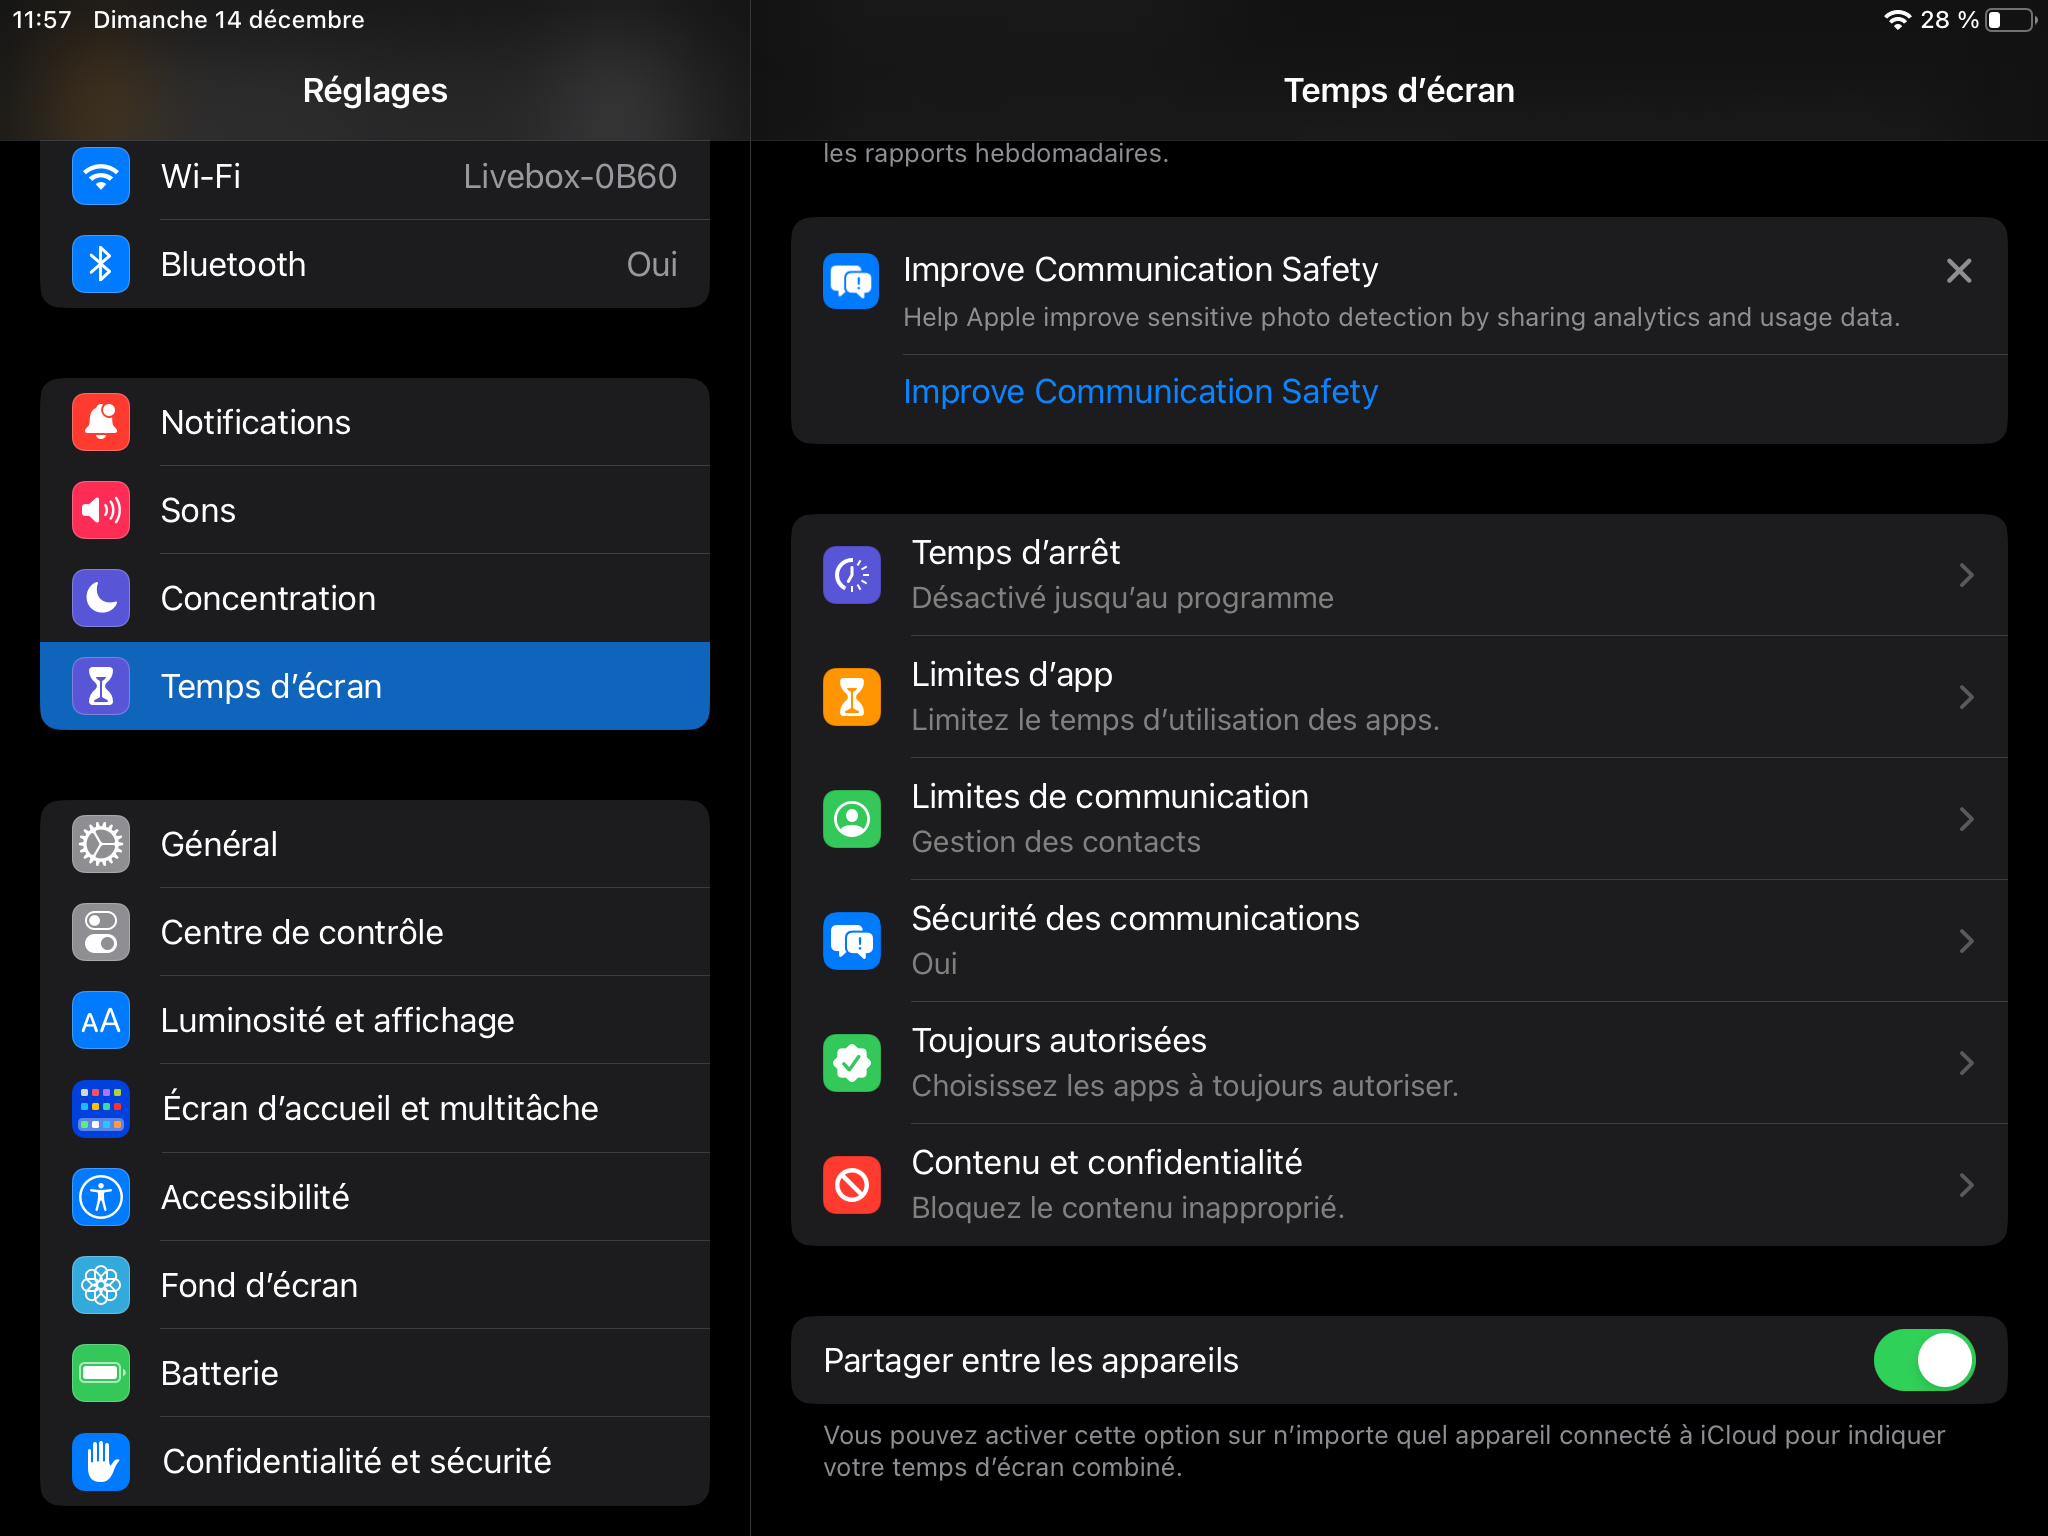Image resolution: width=2048 pixels, height=1536 pixels.
Task: Tap the Wi-Fi icon in the sidebar
Action: click(x=101, y=177)
